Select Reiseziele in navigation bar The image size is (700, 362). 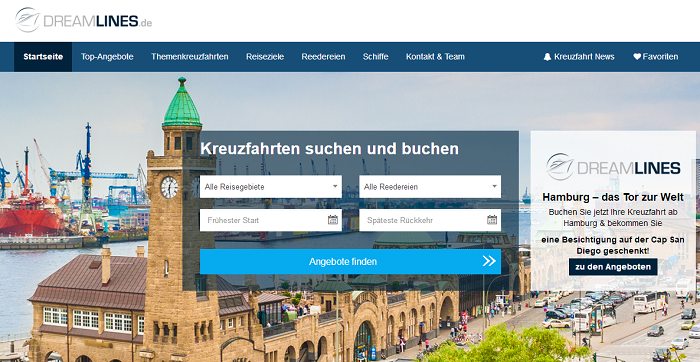(265, 57)
